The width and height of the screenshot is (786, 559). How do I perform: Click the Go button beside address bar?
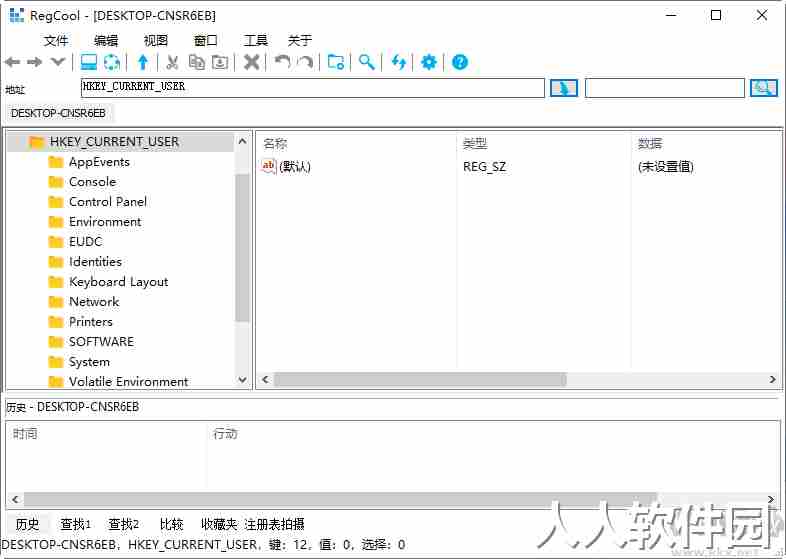(x=564, y=88)
